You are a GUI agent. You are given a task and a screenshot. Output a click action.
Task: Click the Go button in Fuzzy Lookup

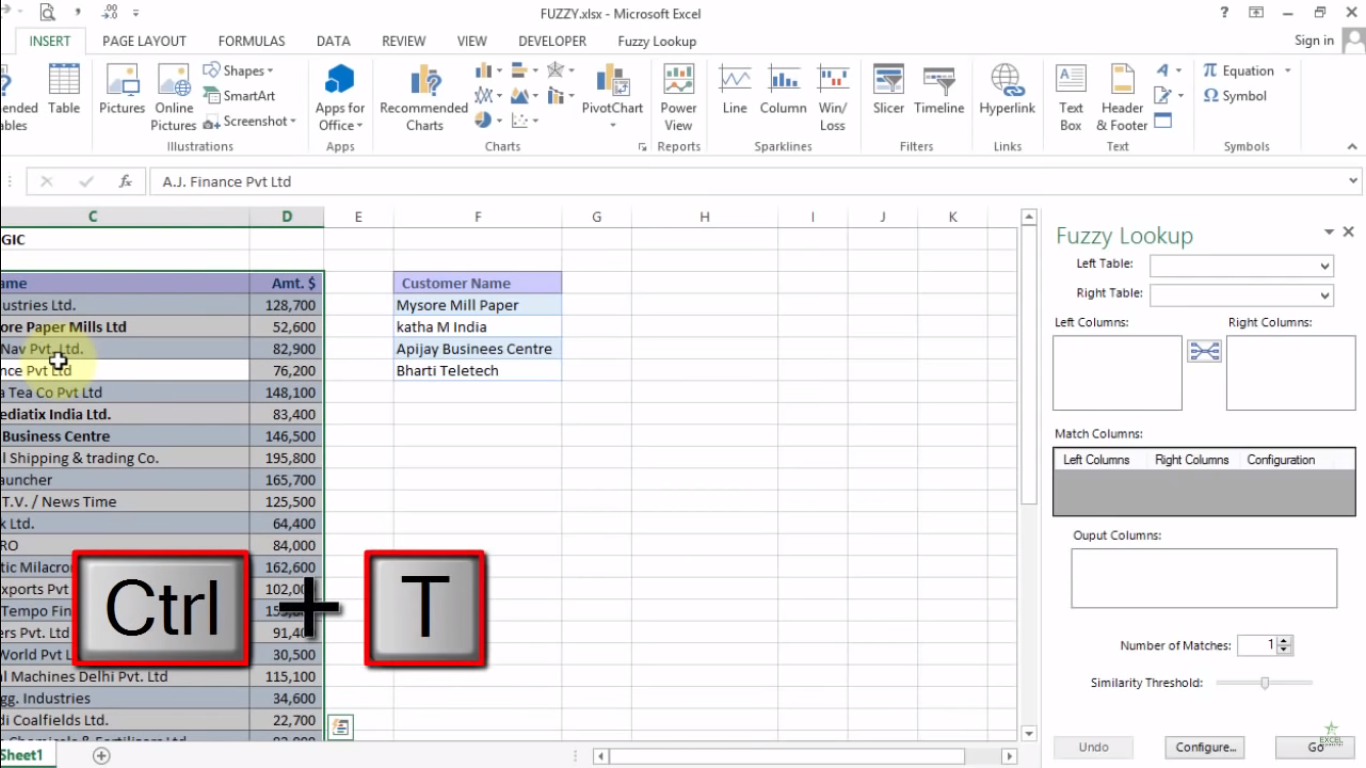point(1314,747)
